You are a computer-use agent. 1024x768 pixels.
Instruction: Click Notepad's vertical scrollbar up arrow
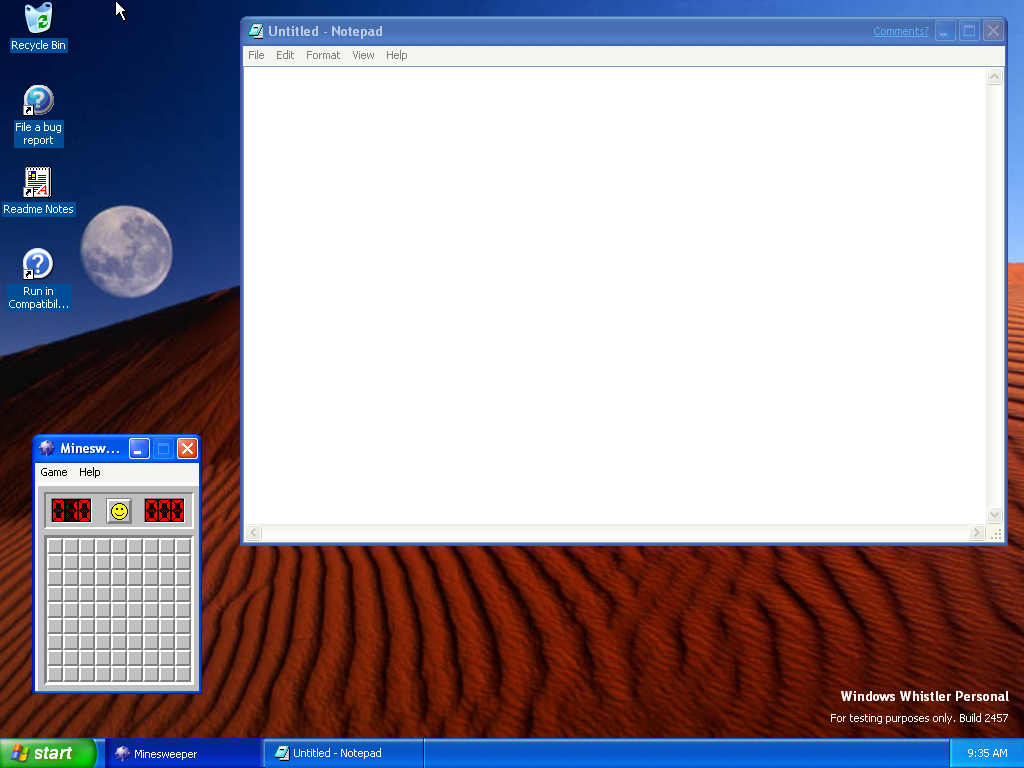coord(994,76)
